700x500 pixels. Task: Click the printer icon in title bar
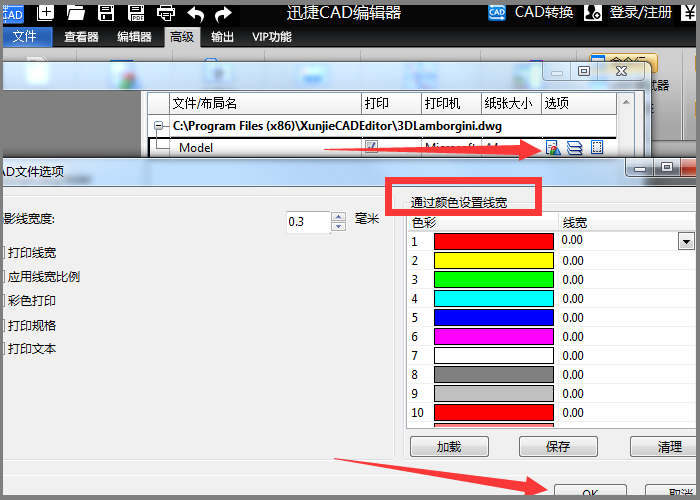pyautogui.click(x=166, y=13)
